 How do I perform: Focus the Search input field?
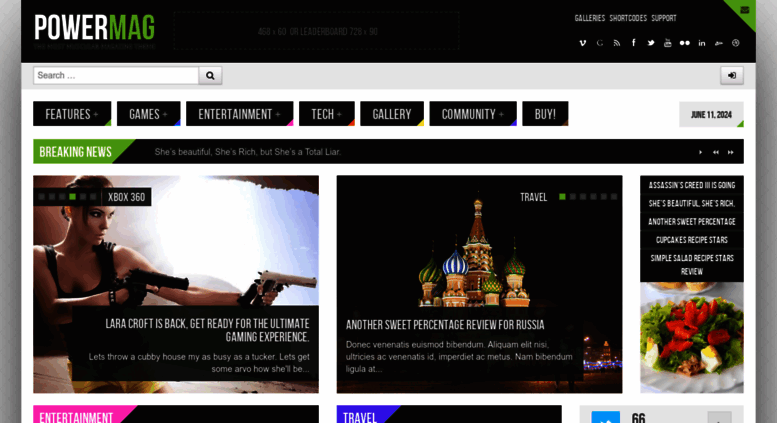click(116, 75)
